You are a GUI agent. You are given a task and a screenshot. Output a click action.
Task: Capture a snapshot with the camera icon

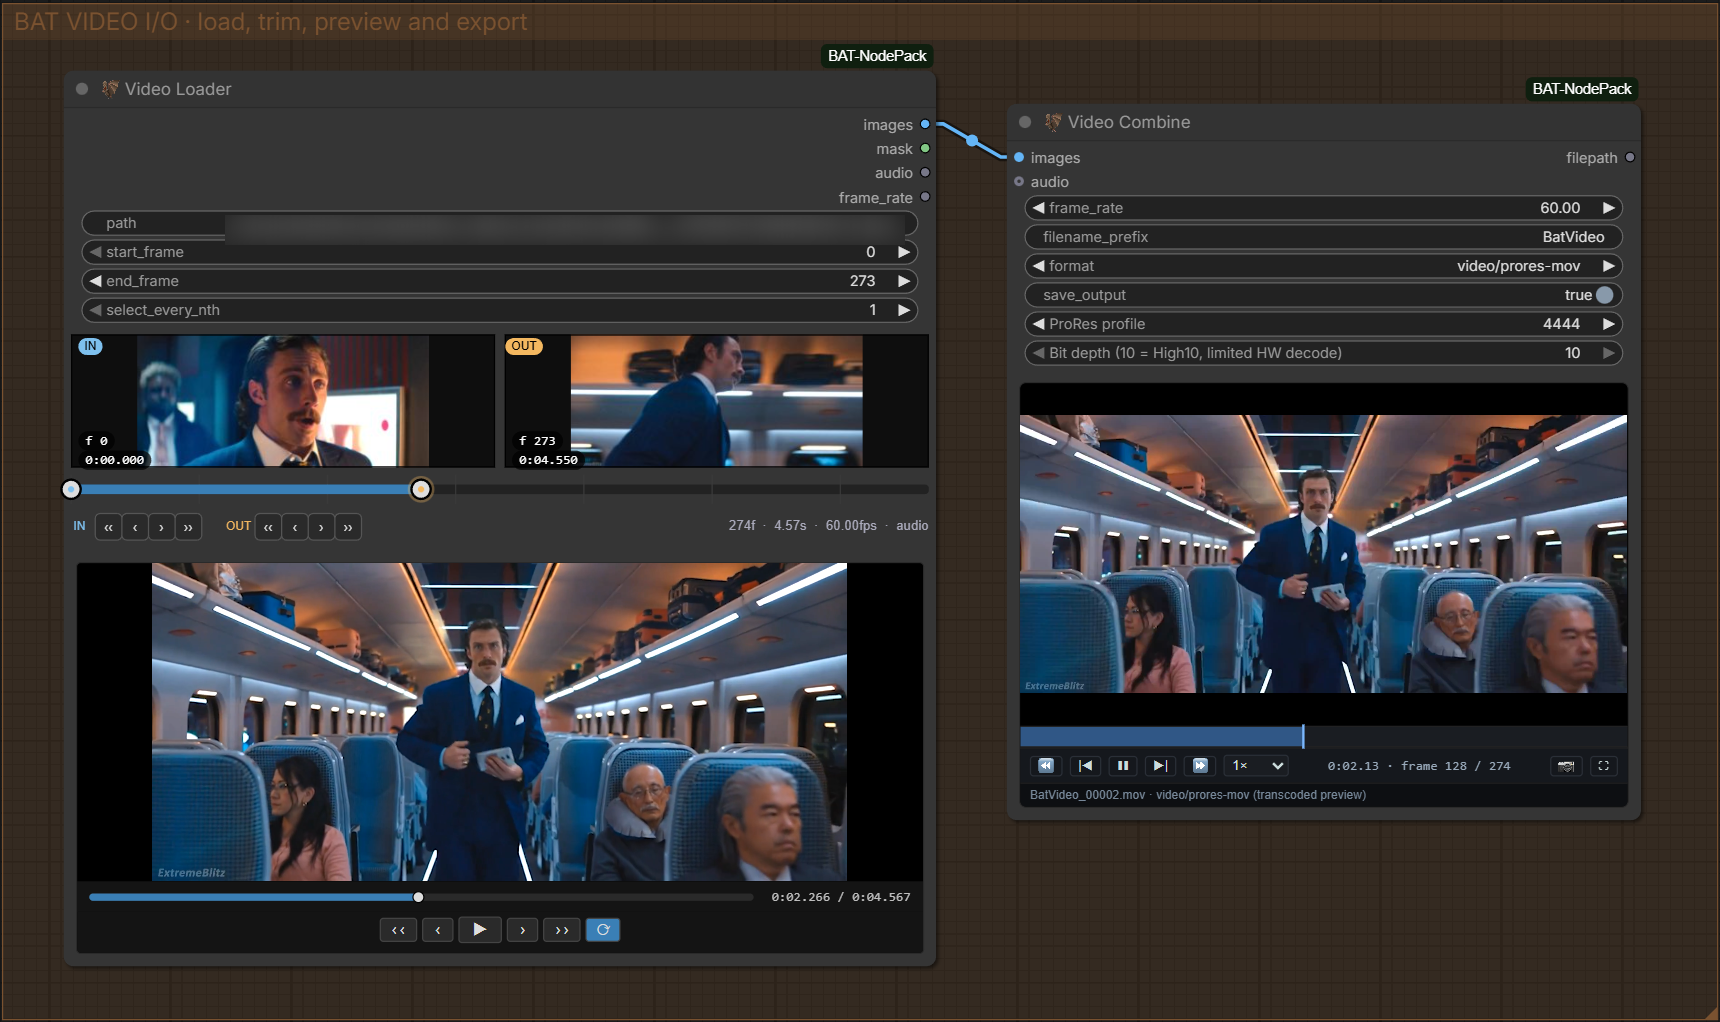coord(1566,766)
